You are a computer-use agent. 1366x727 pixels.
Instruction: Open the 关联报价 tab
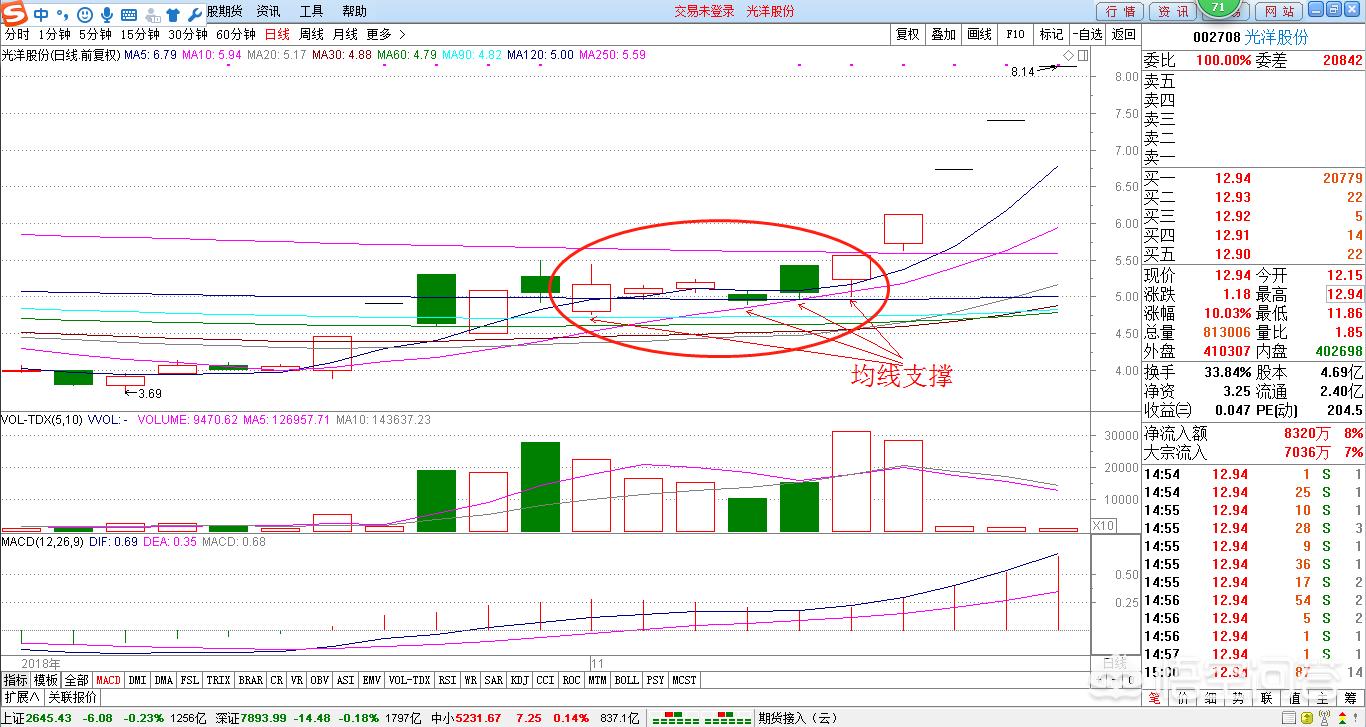(x=72, y=697)
